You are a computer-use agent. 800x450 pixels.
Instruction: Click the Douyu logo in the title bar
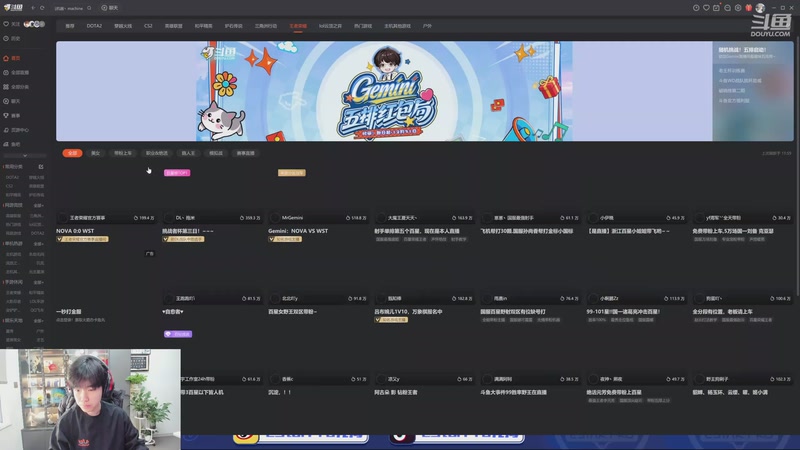tap(13, 8)
